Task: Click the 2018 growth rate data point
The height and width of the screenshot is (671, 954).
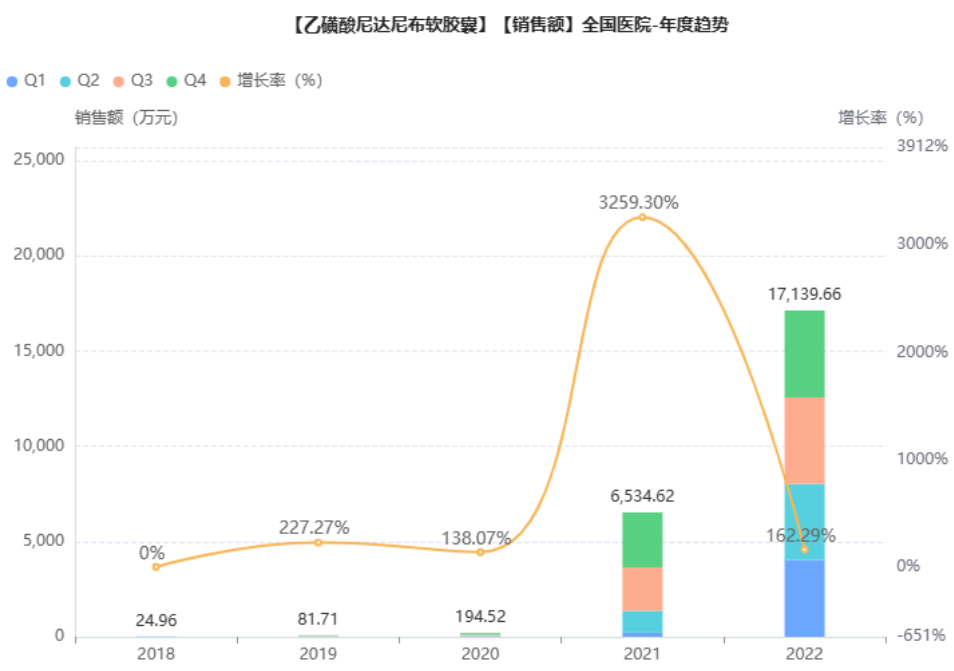Action: (156, 567)
